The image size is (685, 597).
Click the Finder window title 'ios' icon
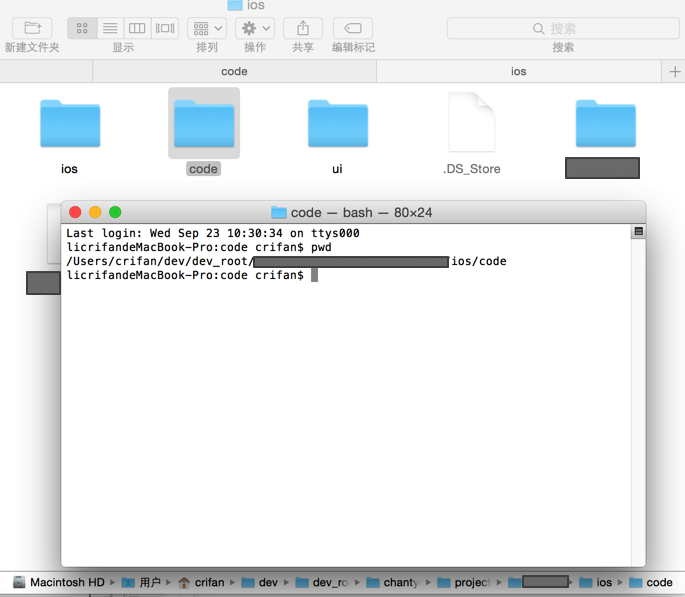click(235, 5)
